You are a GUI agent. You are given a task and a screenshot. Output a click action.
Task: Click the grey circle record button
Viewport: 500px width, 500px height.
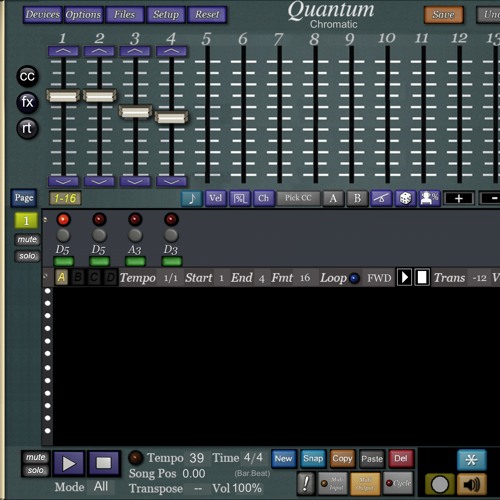coord(440,484)
